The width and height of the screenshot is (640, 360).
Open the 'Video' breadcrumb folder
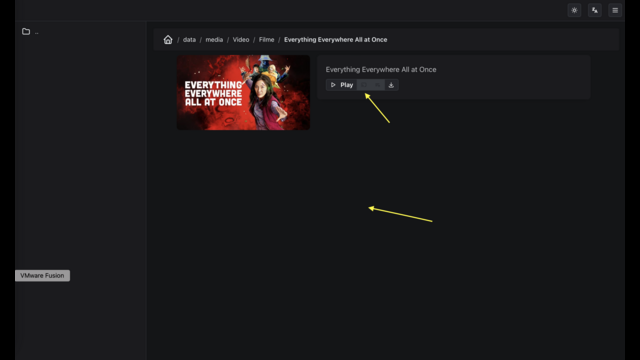click(x=241, y=40)
